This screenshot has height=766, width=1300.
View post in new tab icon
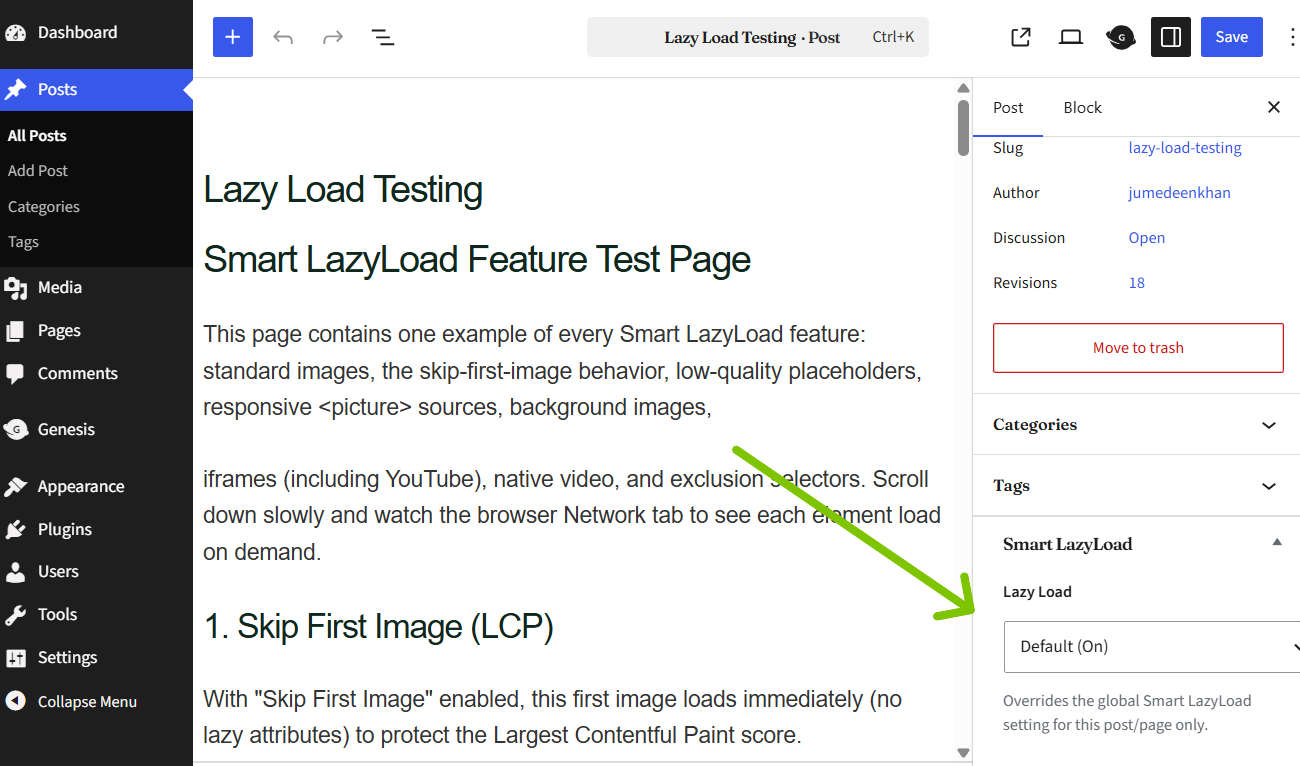pos(1021,37)
